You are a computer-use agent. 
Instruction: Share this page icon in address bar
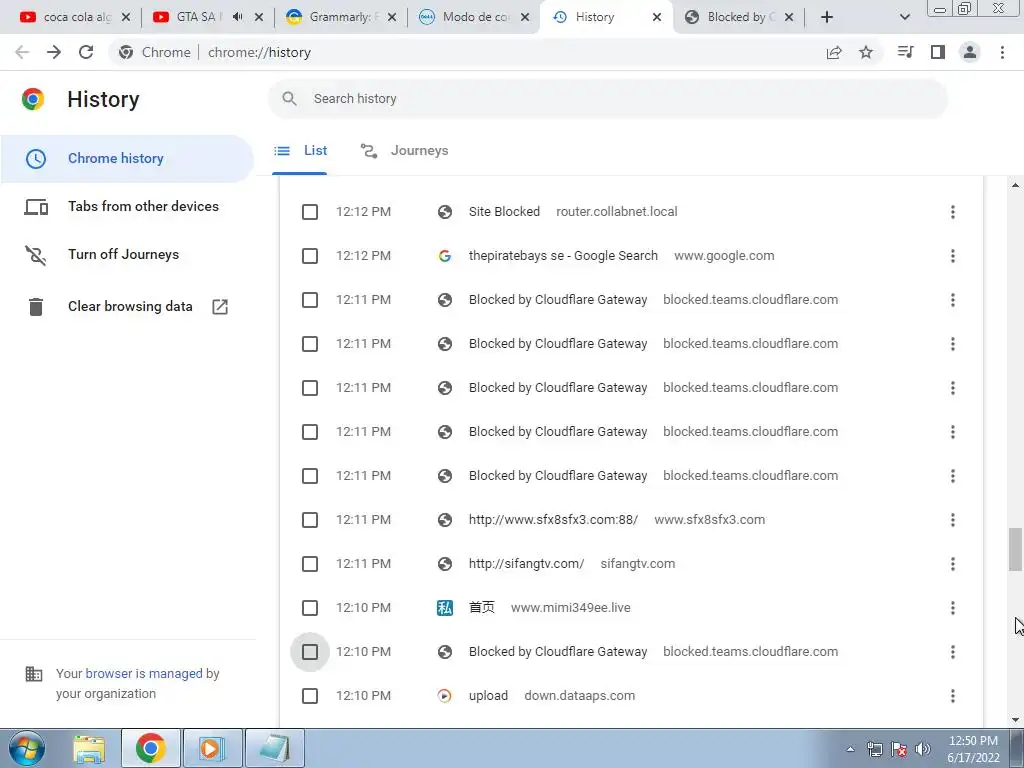[834, 52]
